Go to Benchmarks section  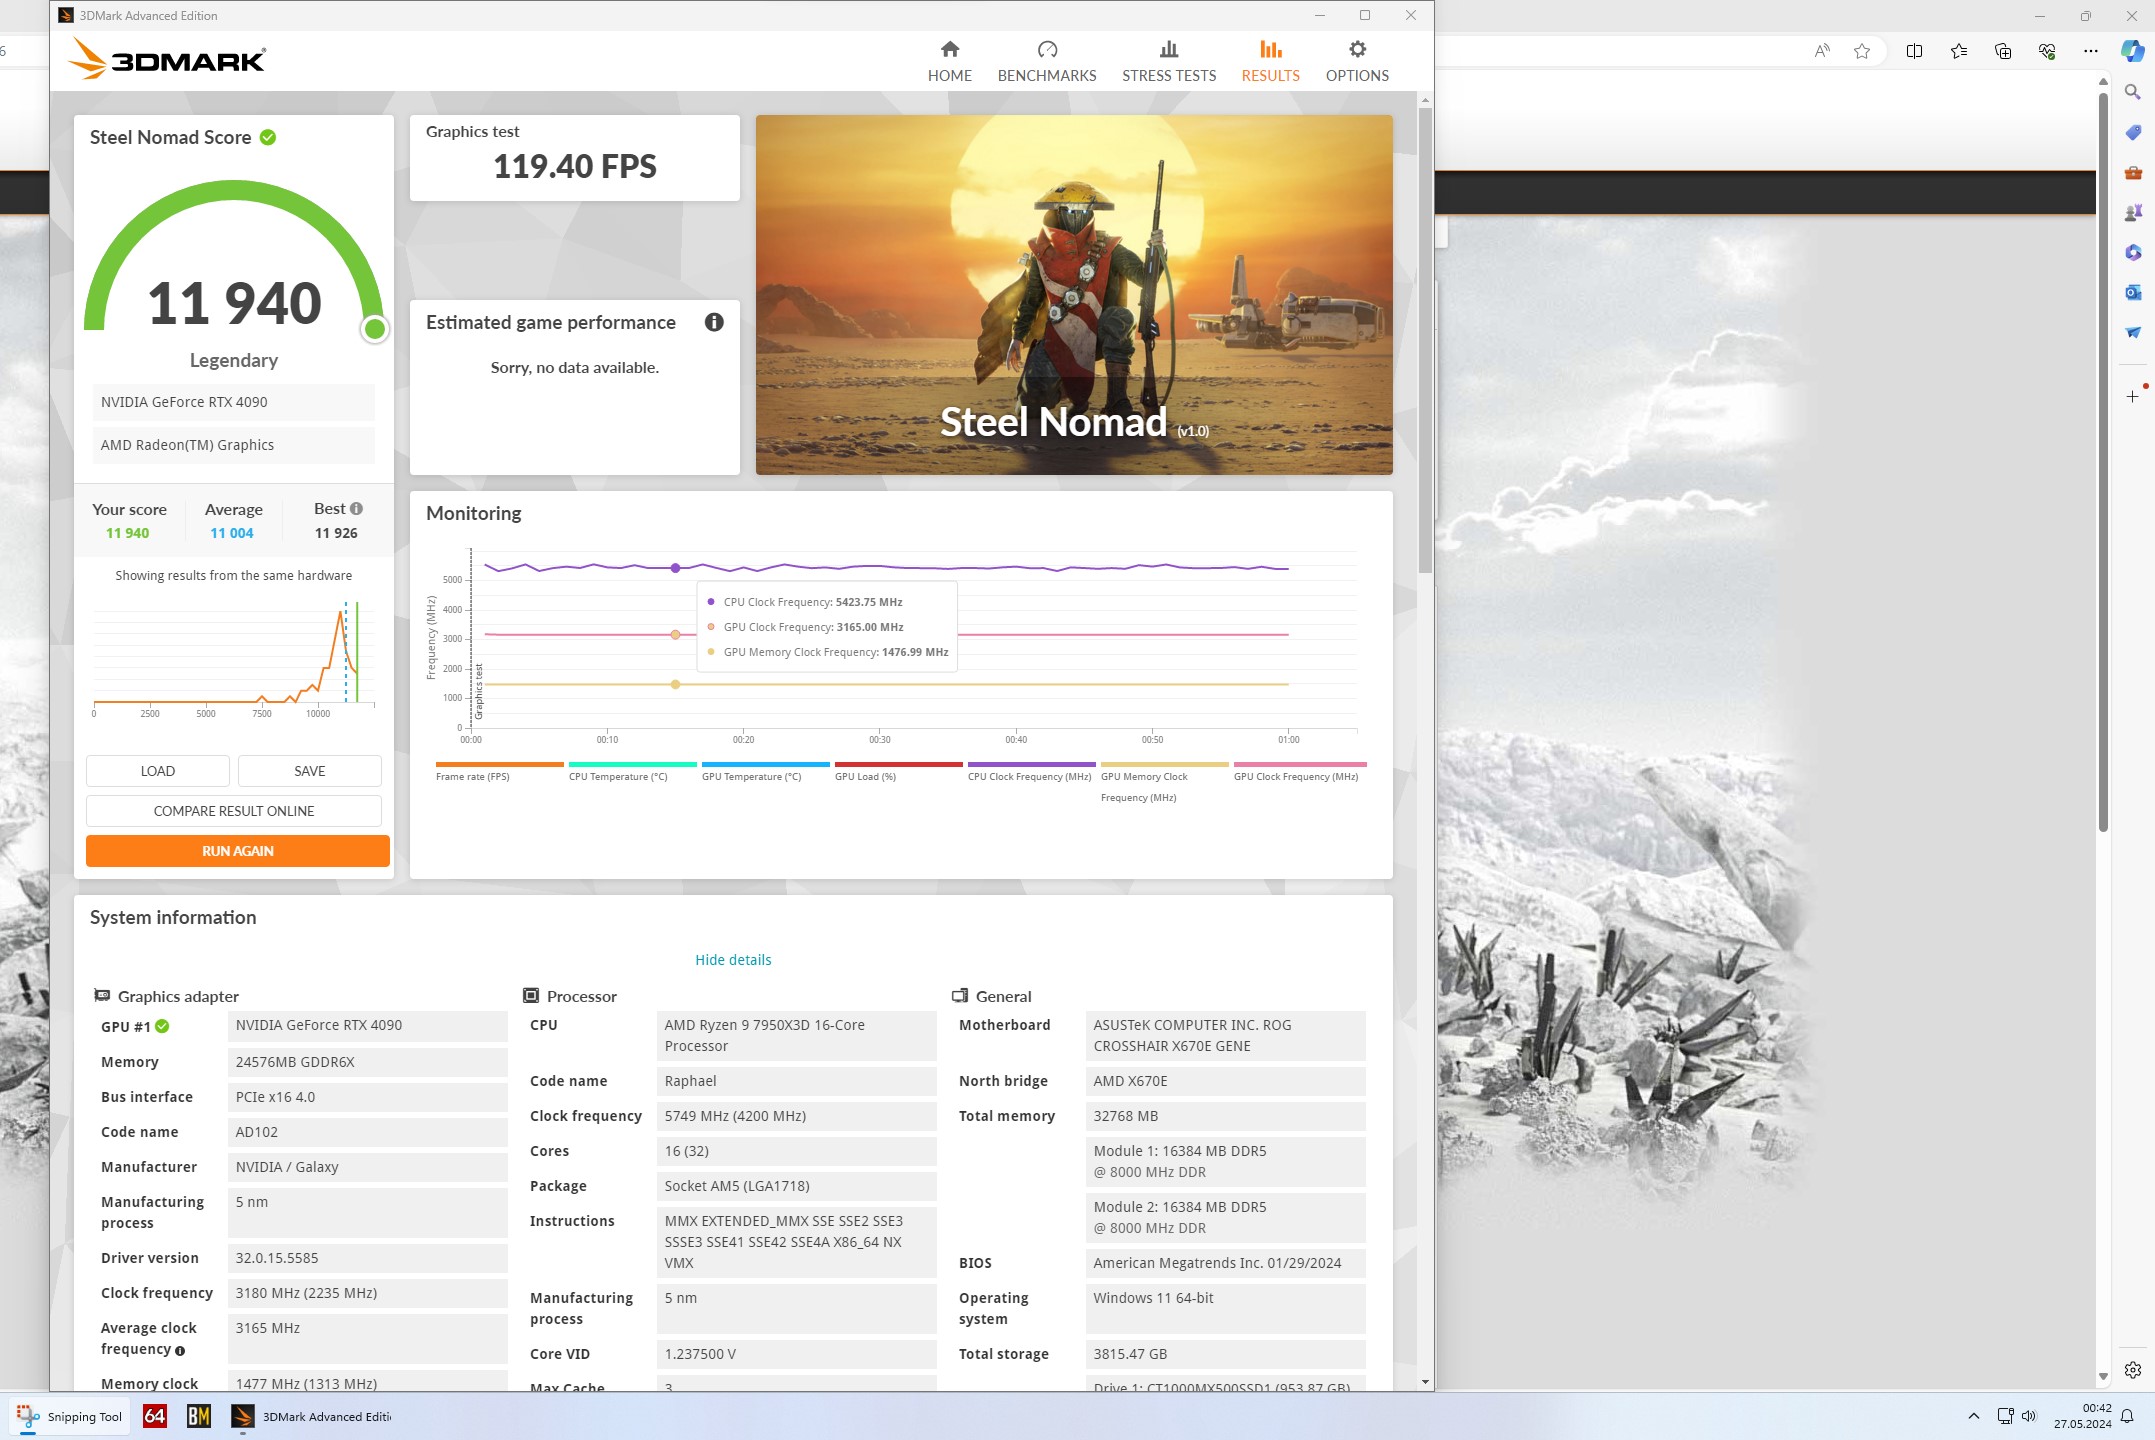tap(1046, 62)
